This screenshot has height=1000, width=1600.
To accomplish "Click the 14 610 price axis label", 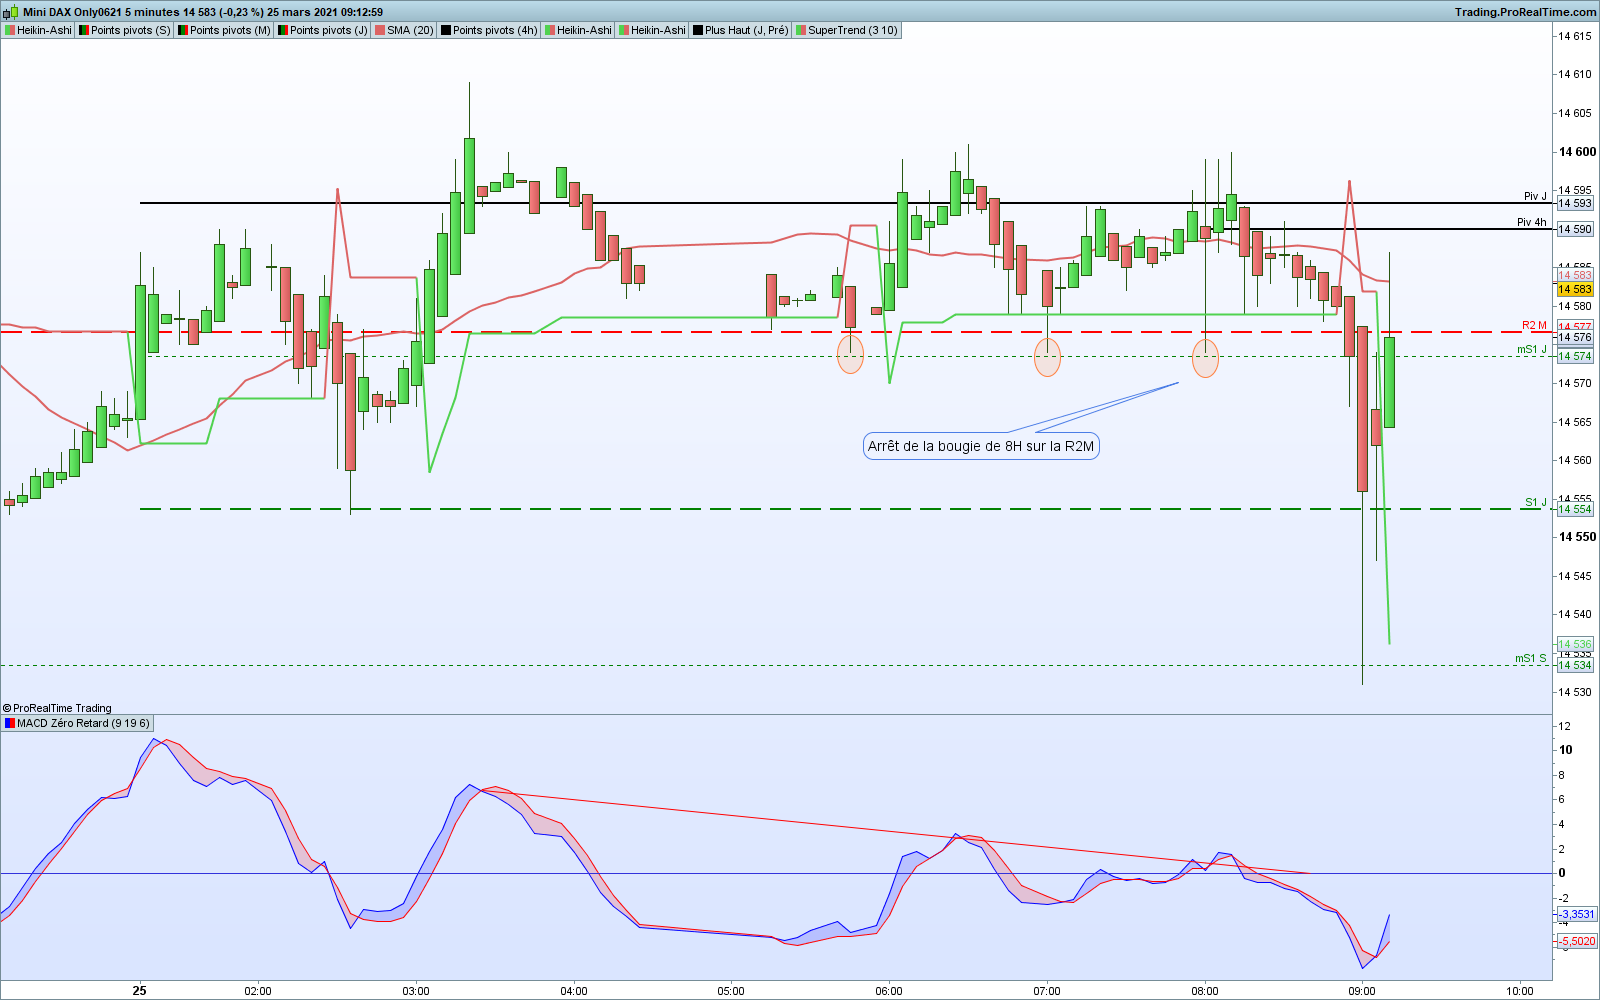I will (1575, 74).
